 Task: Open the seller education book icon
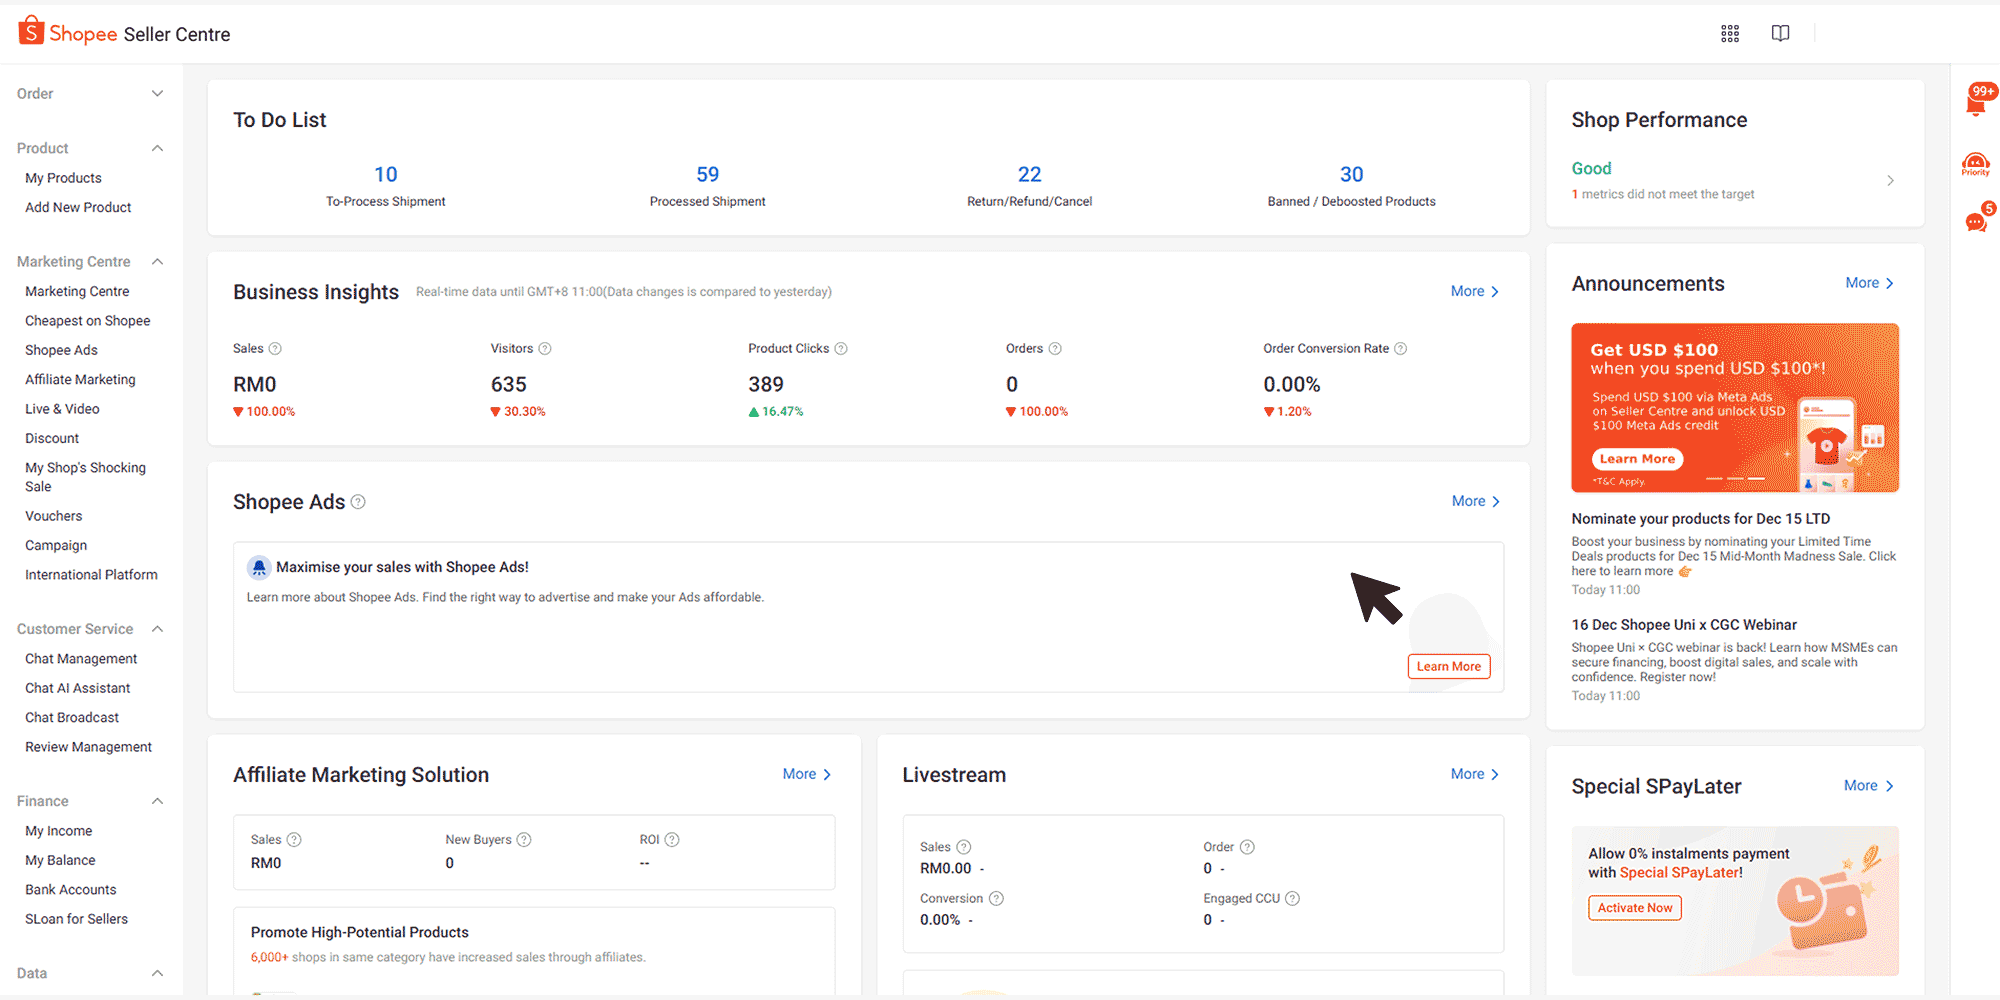click(1780, 34)
